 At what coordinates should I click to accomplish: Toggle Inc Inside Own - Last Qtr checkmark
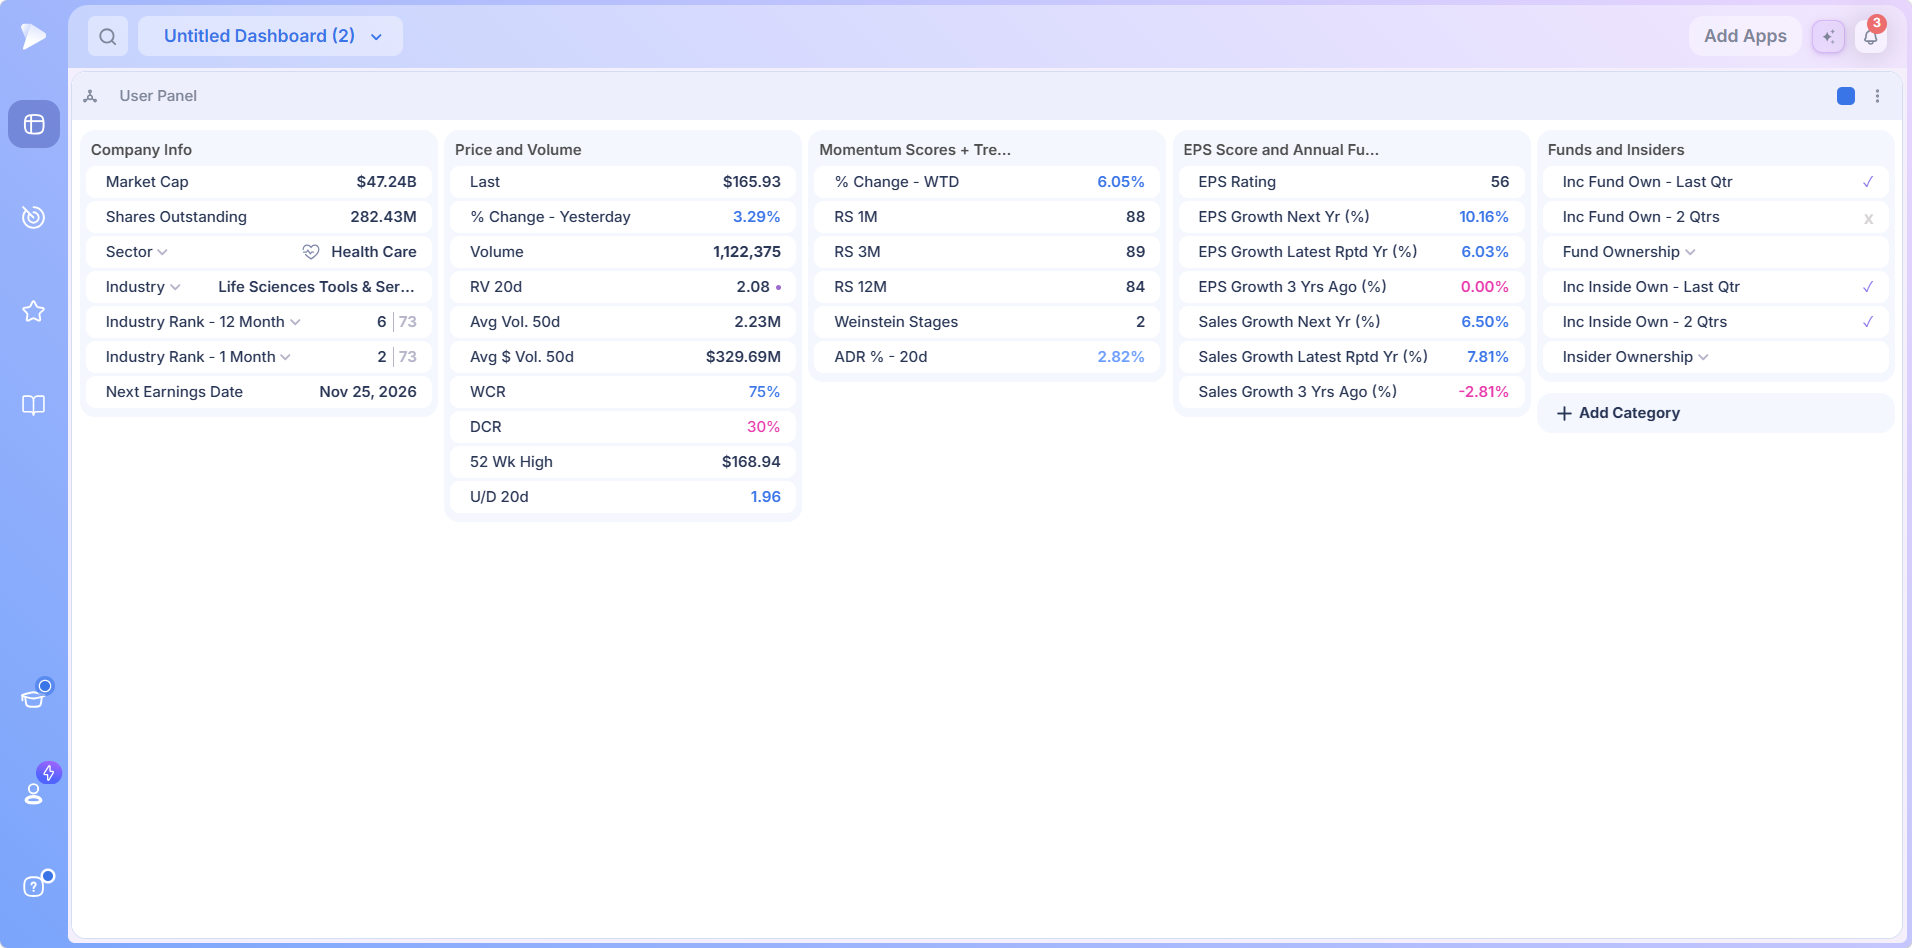1868,287
